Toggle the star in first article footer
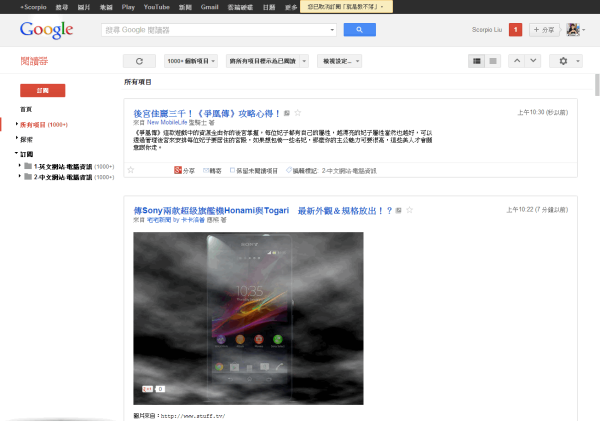The height and width of the screenshot is (427, 600). [x=131, y=170]
